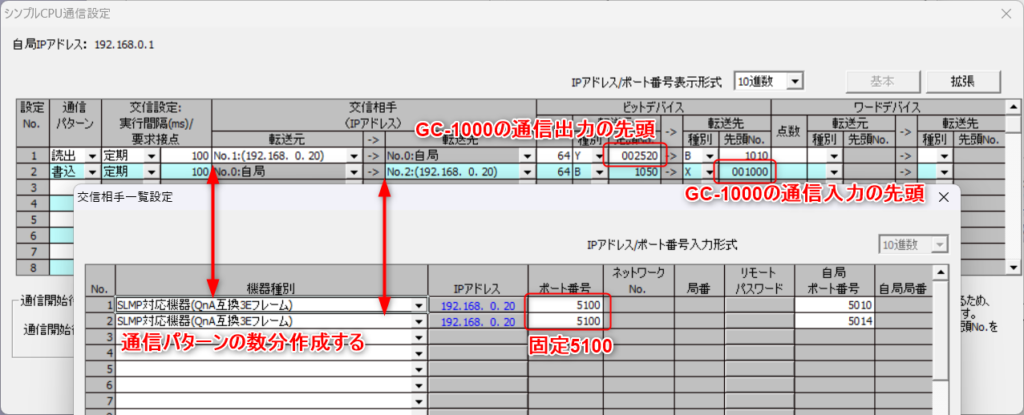The image size is (1024, 415).
Task: Click ポート番号 column header in partner list
Action: click(x=566, y=281)
